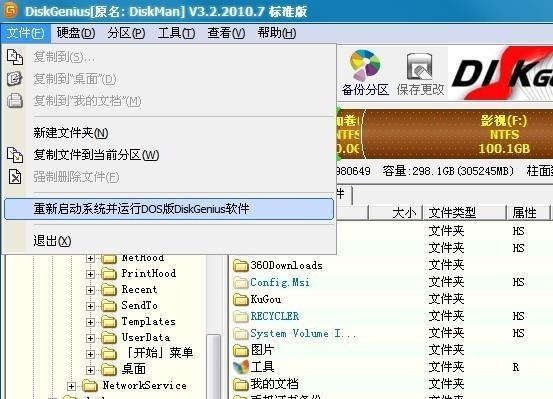Click the UserData folder icon in tree
This screenshot has height=399, width=553.
(109, 338)
